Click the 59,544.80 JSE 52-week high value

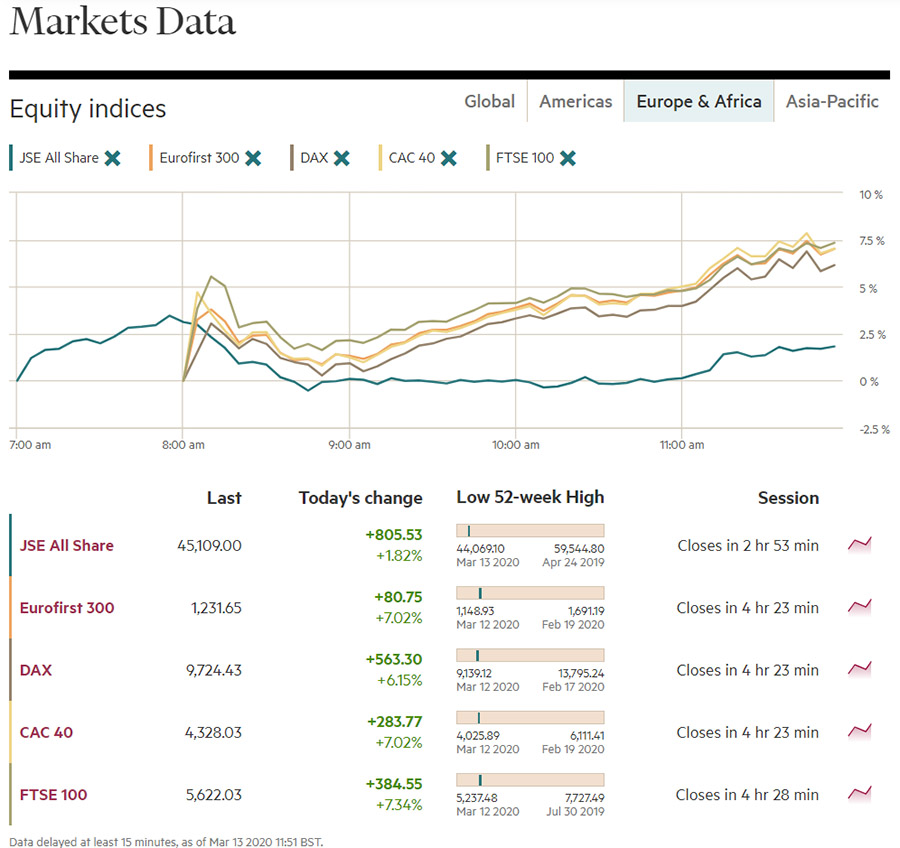pyautogui.click(x=579, y=548)
